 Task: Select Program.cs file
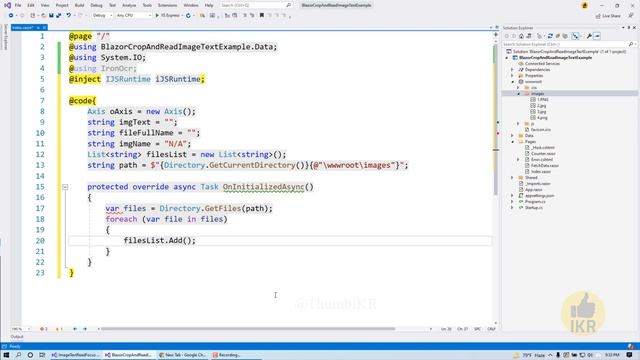tap(535, 202)
